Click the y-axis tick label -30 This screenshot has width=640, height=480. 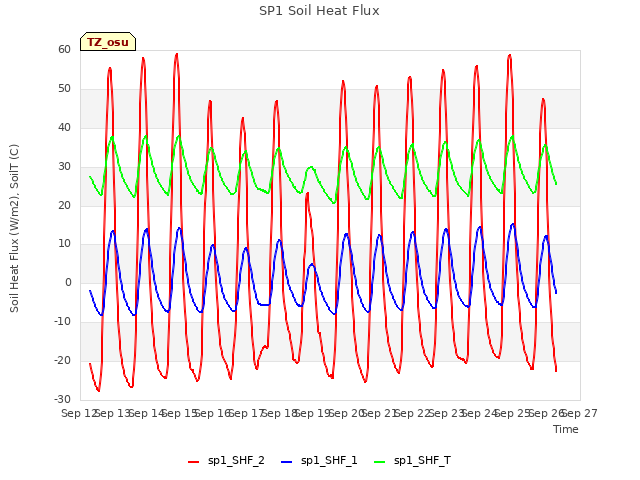tap(62, 399)
